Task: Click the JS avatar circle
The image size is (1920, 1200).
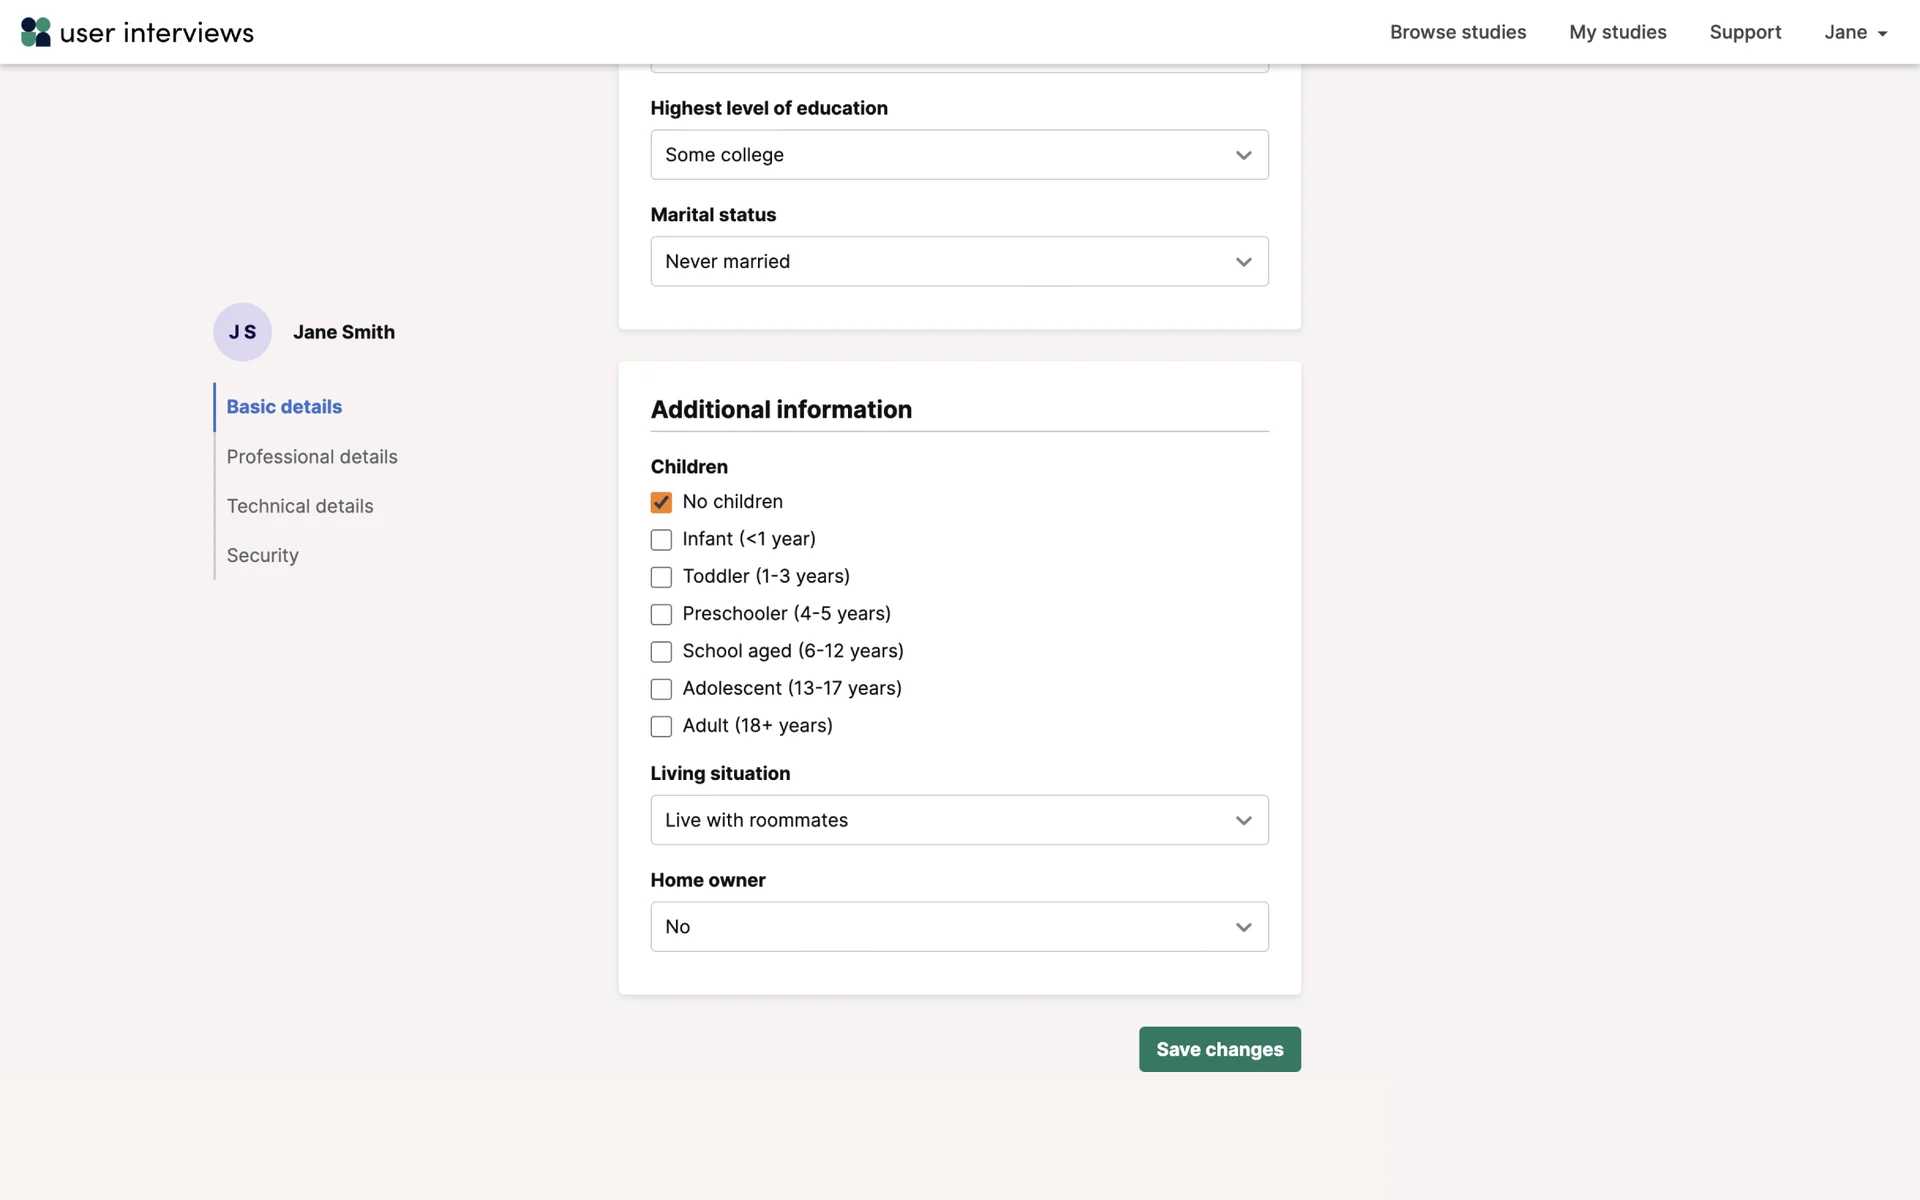Action: click(x=242, y=332)
